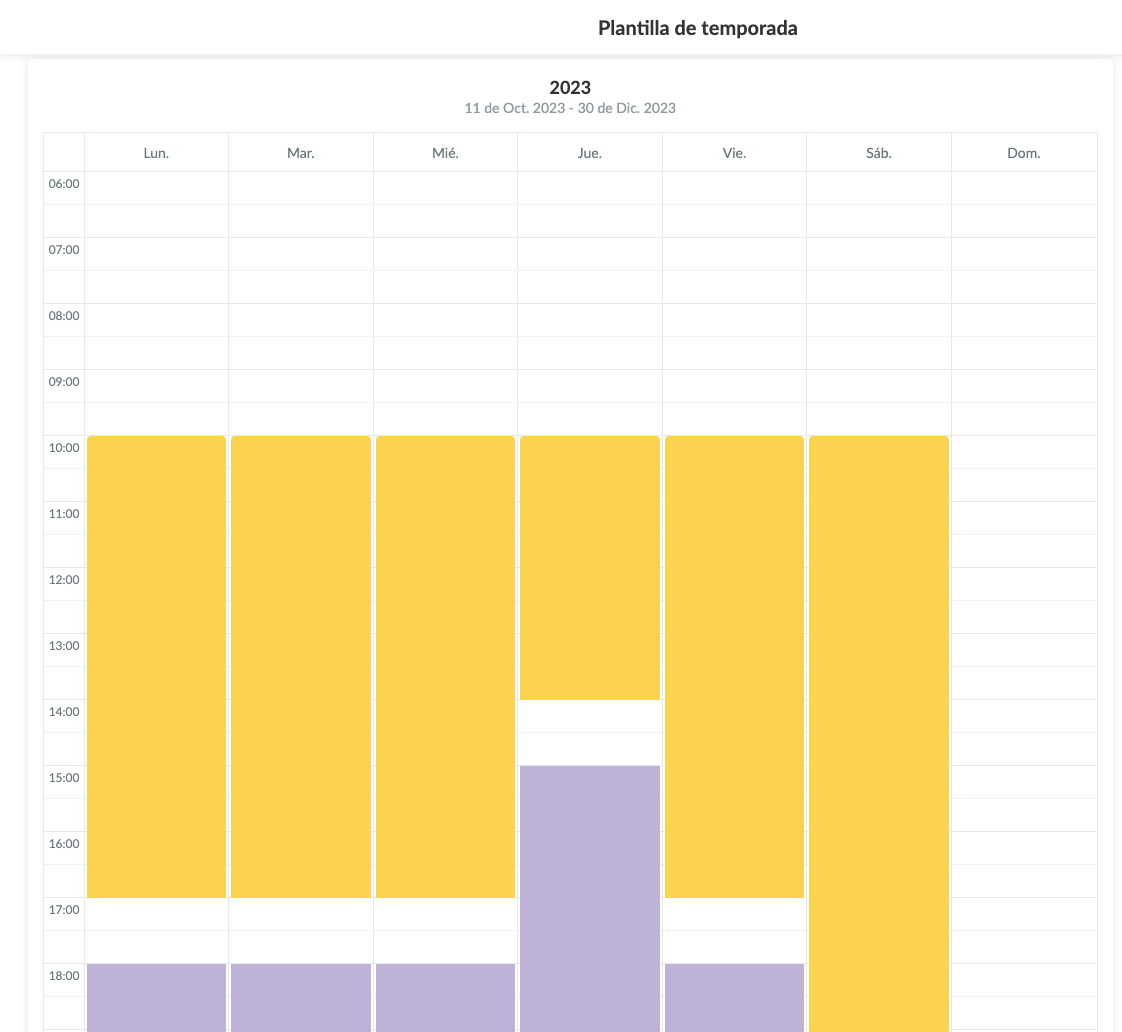The image size is (1122, 1032).
Task: Click the long yellow Saturday block
Action: pos(878,732)
